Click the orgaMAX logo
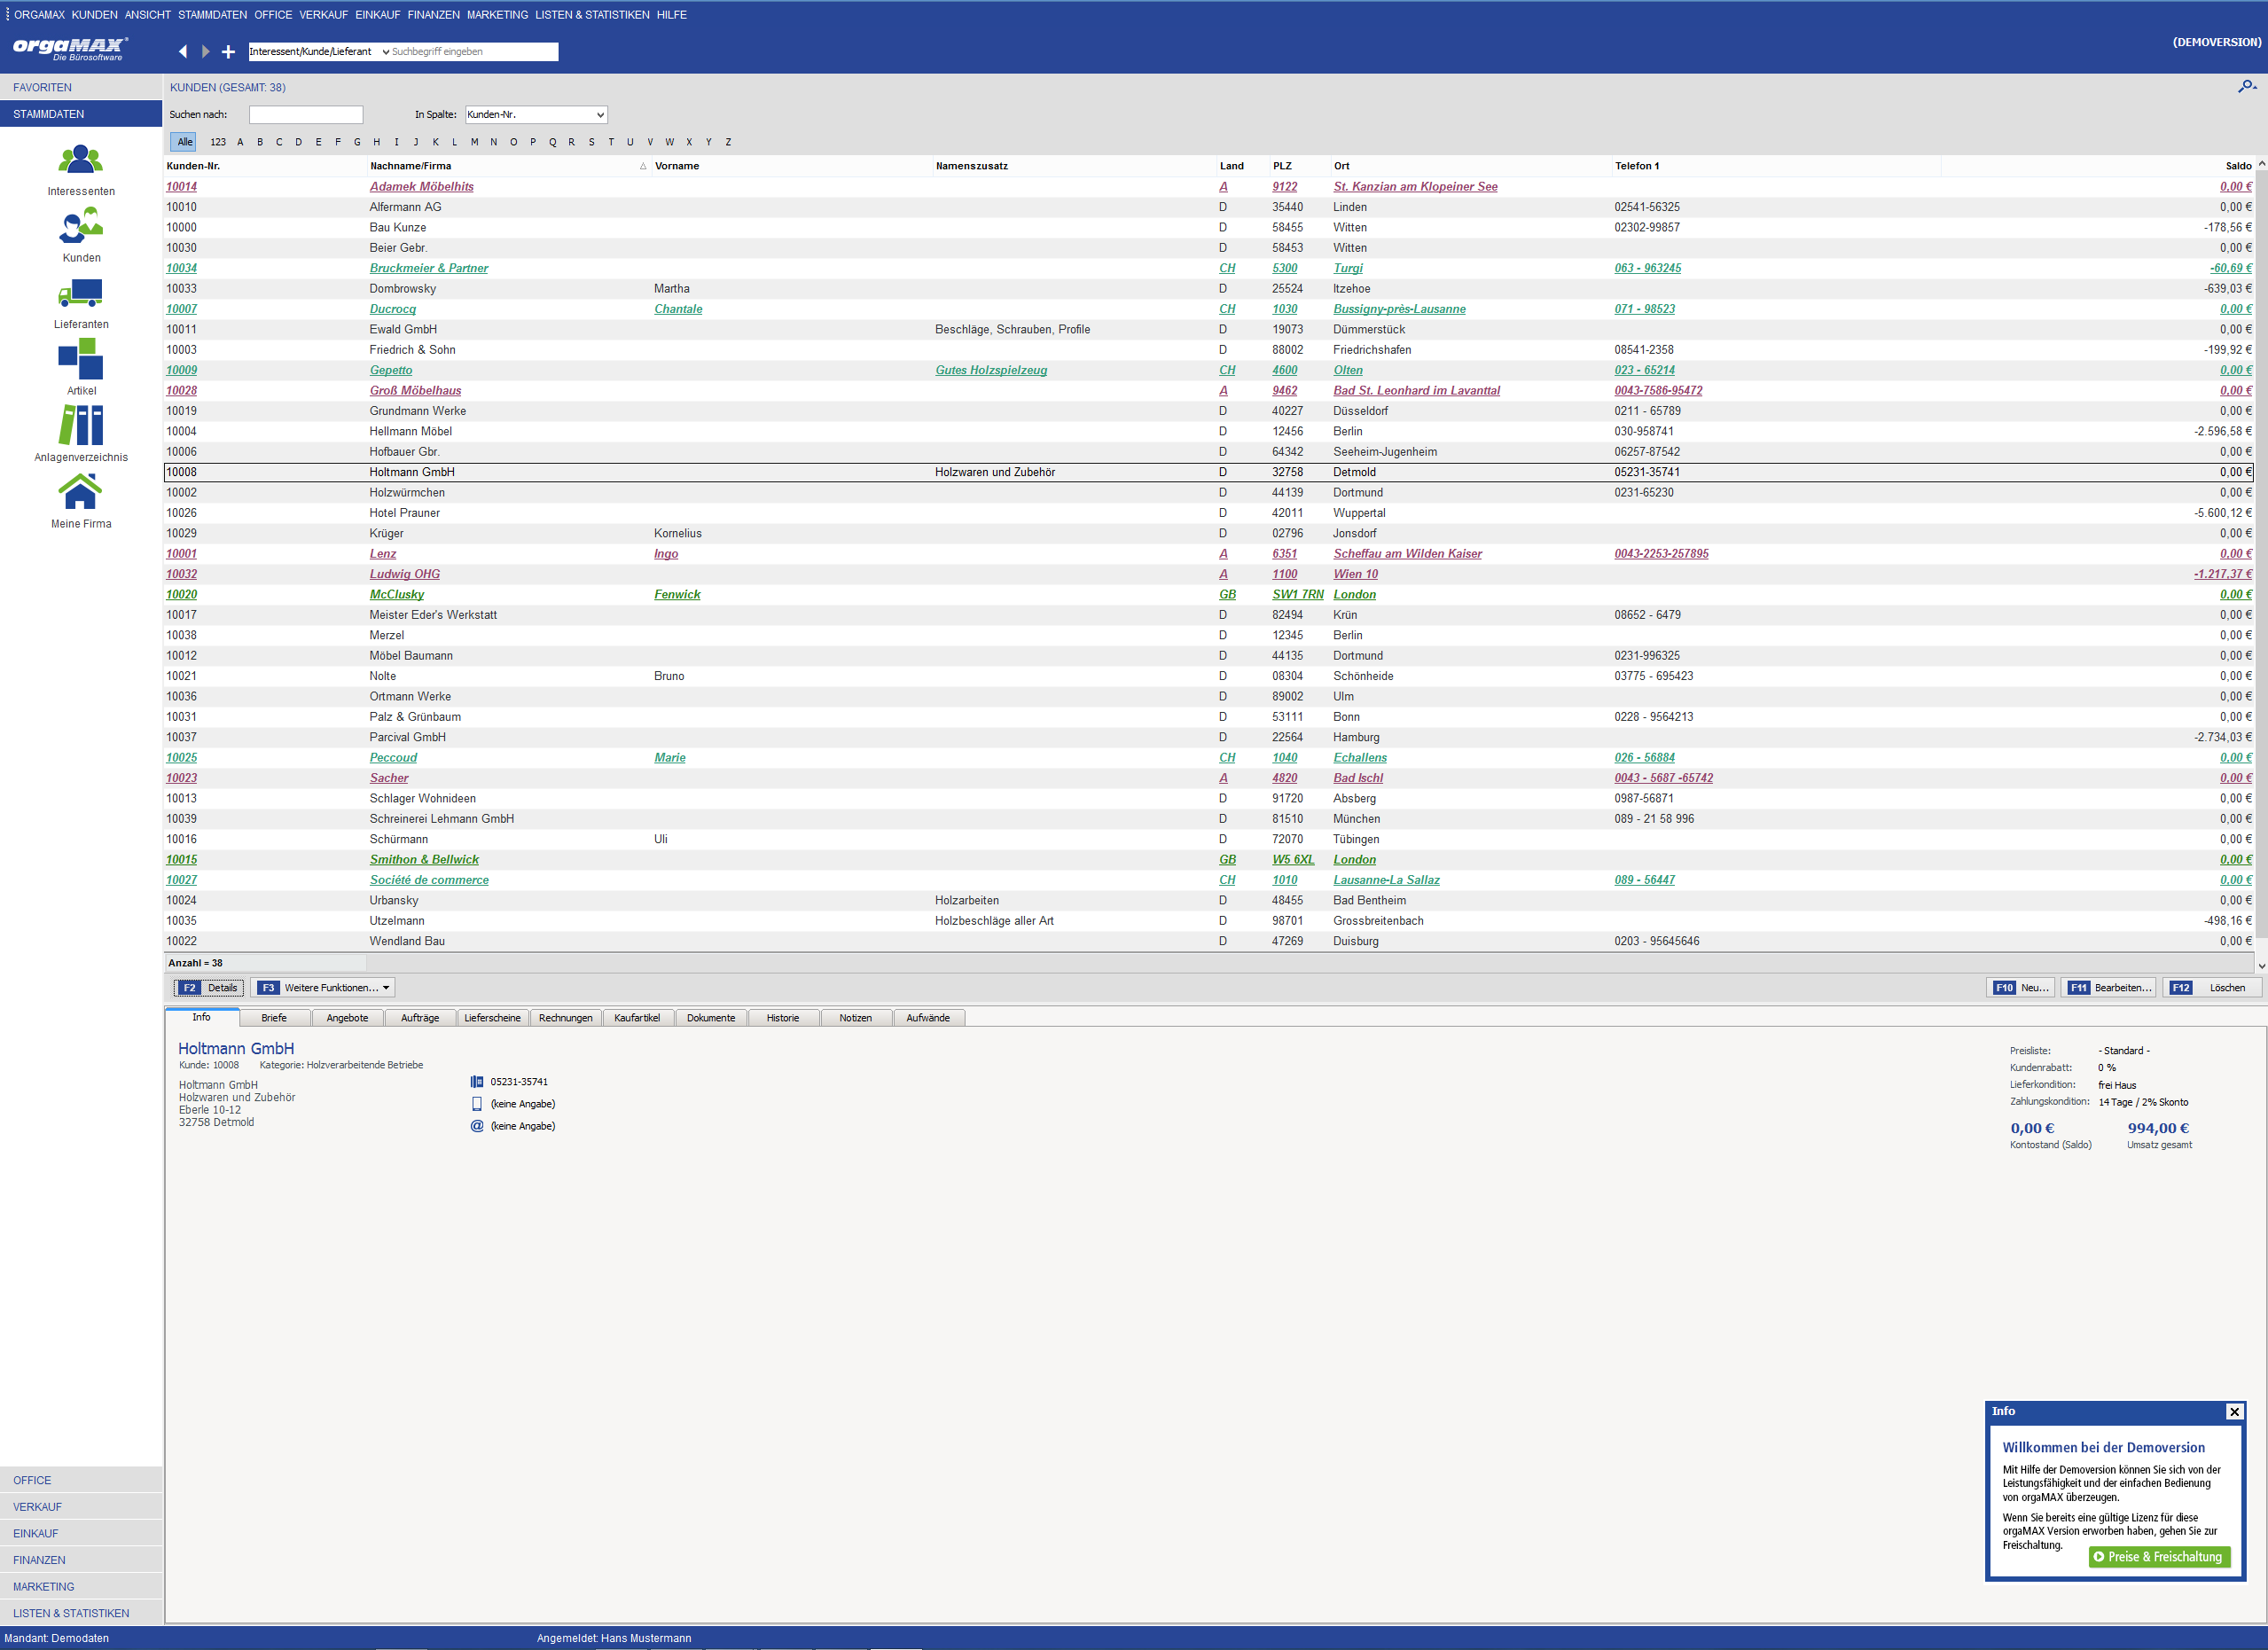Viewport: 2268px width, 1650px height. (70, 48)
